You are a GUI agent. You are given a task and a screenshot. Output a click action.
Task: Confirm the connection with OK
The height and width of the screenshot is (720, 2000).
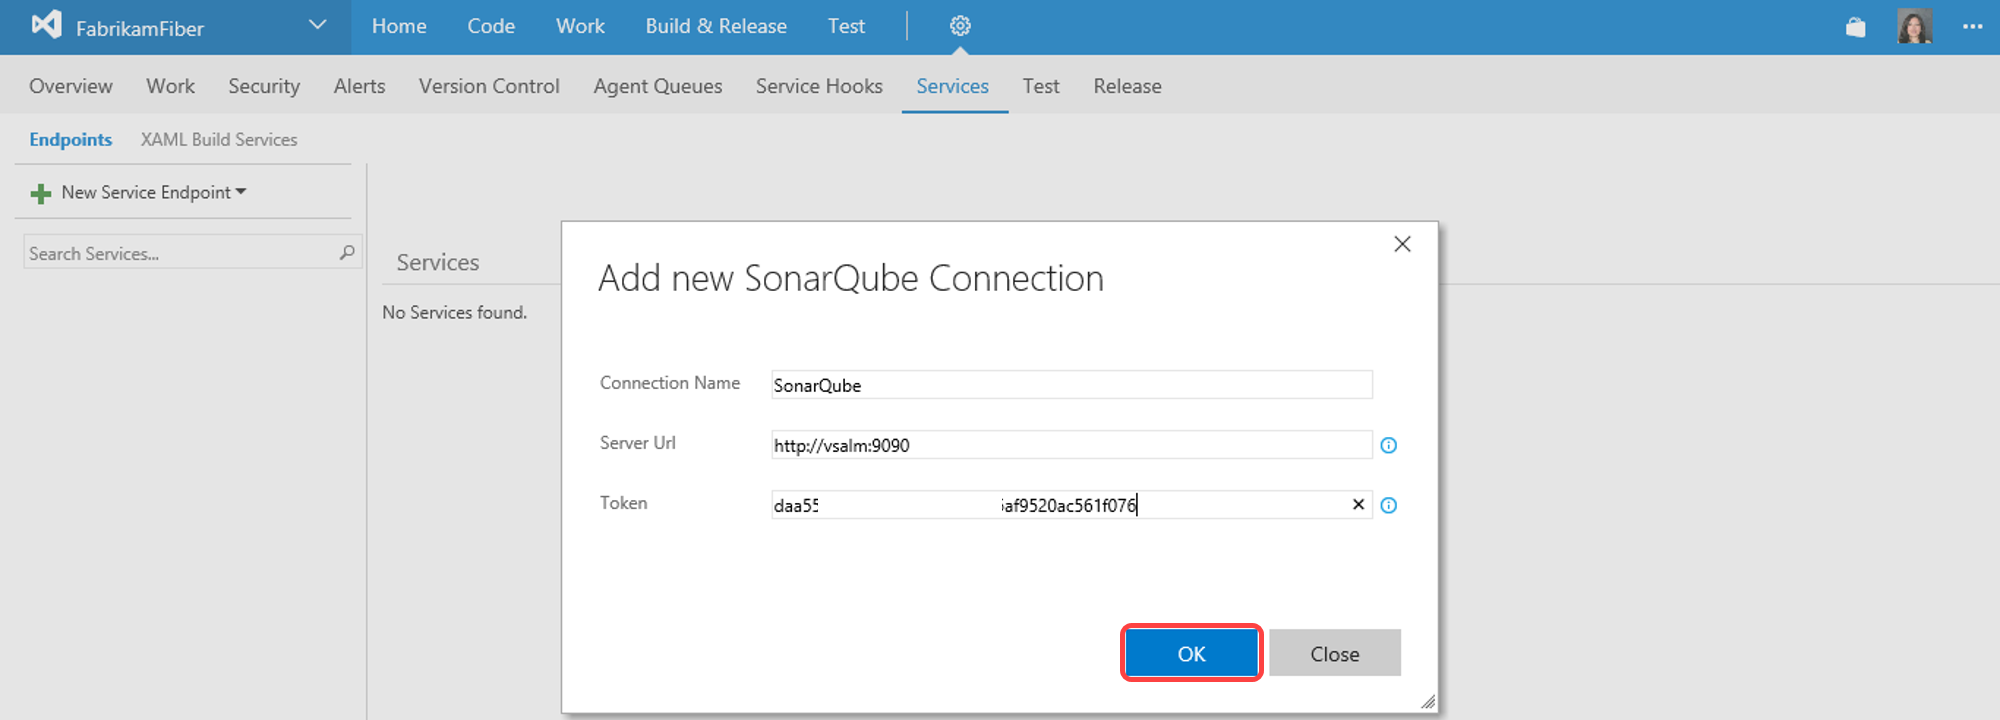tap(1191, 653)
